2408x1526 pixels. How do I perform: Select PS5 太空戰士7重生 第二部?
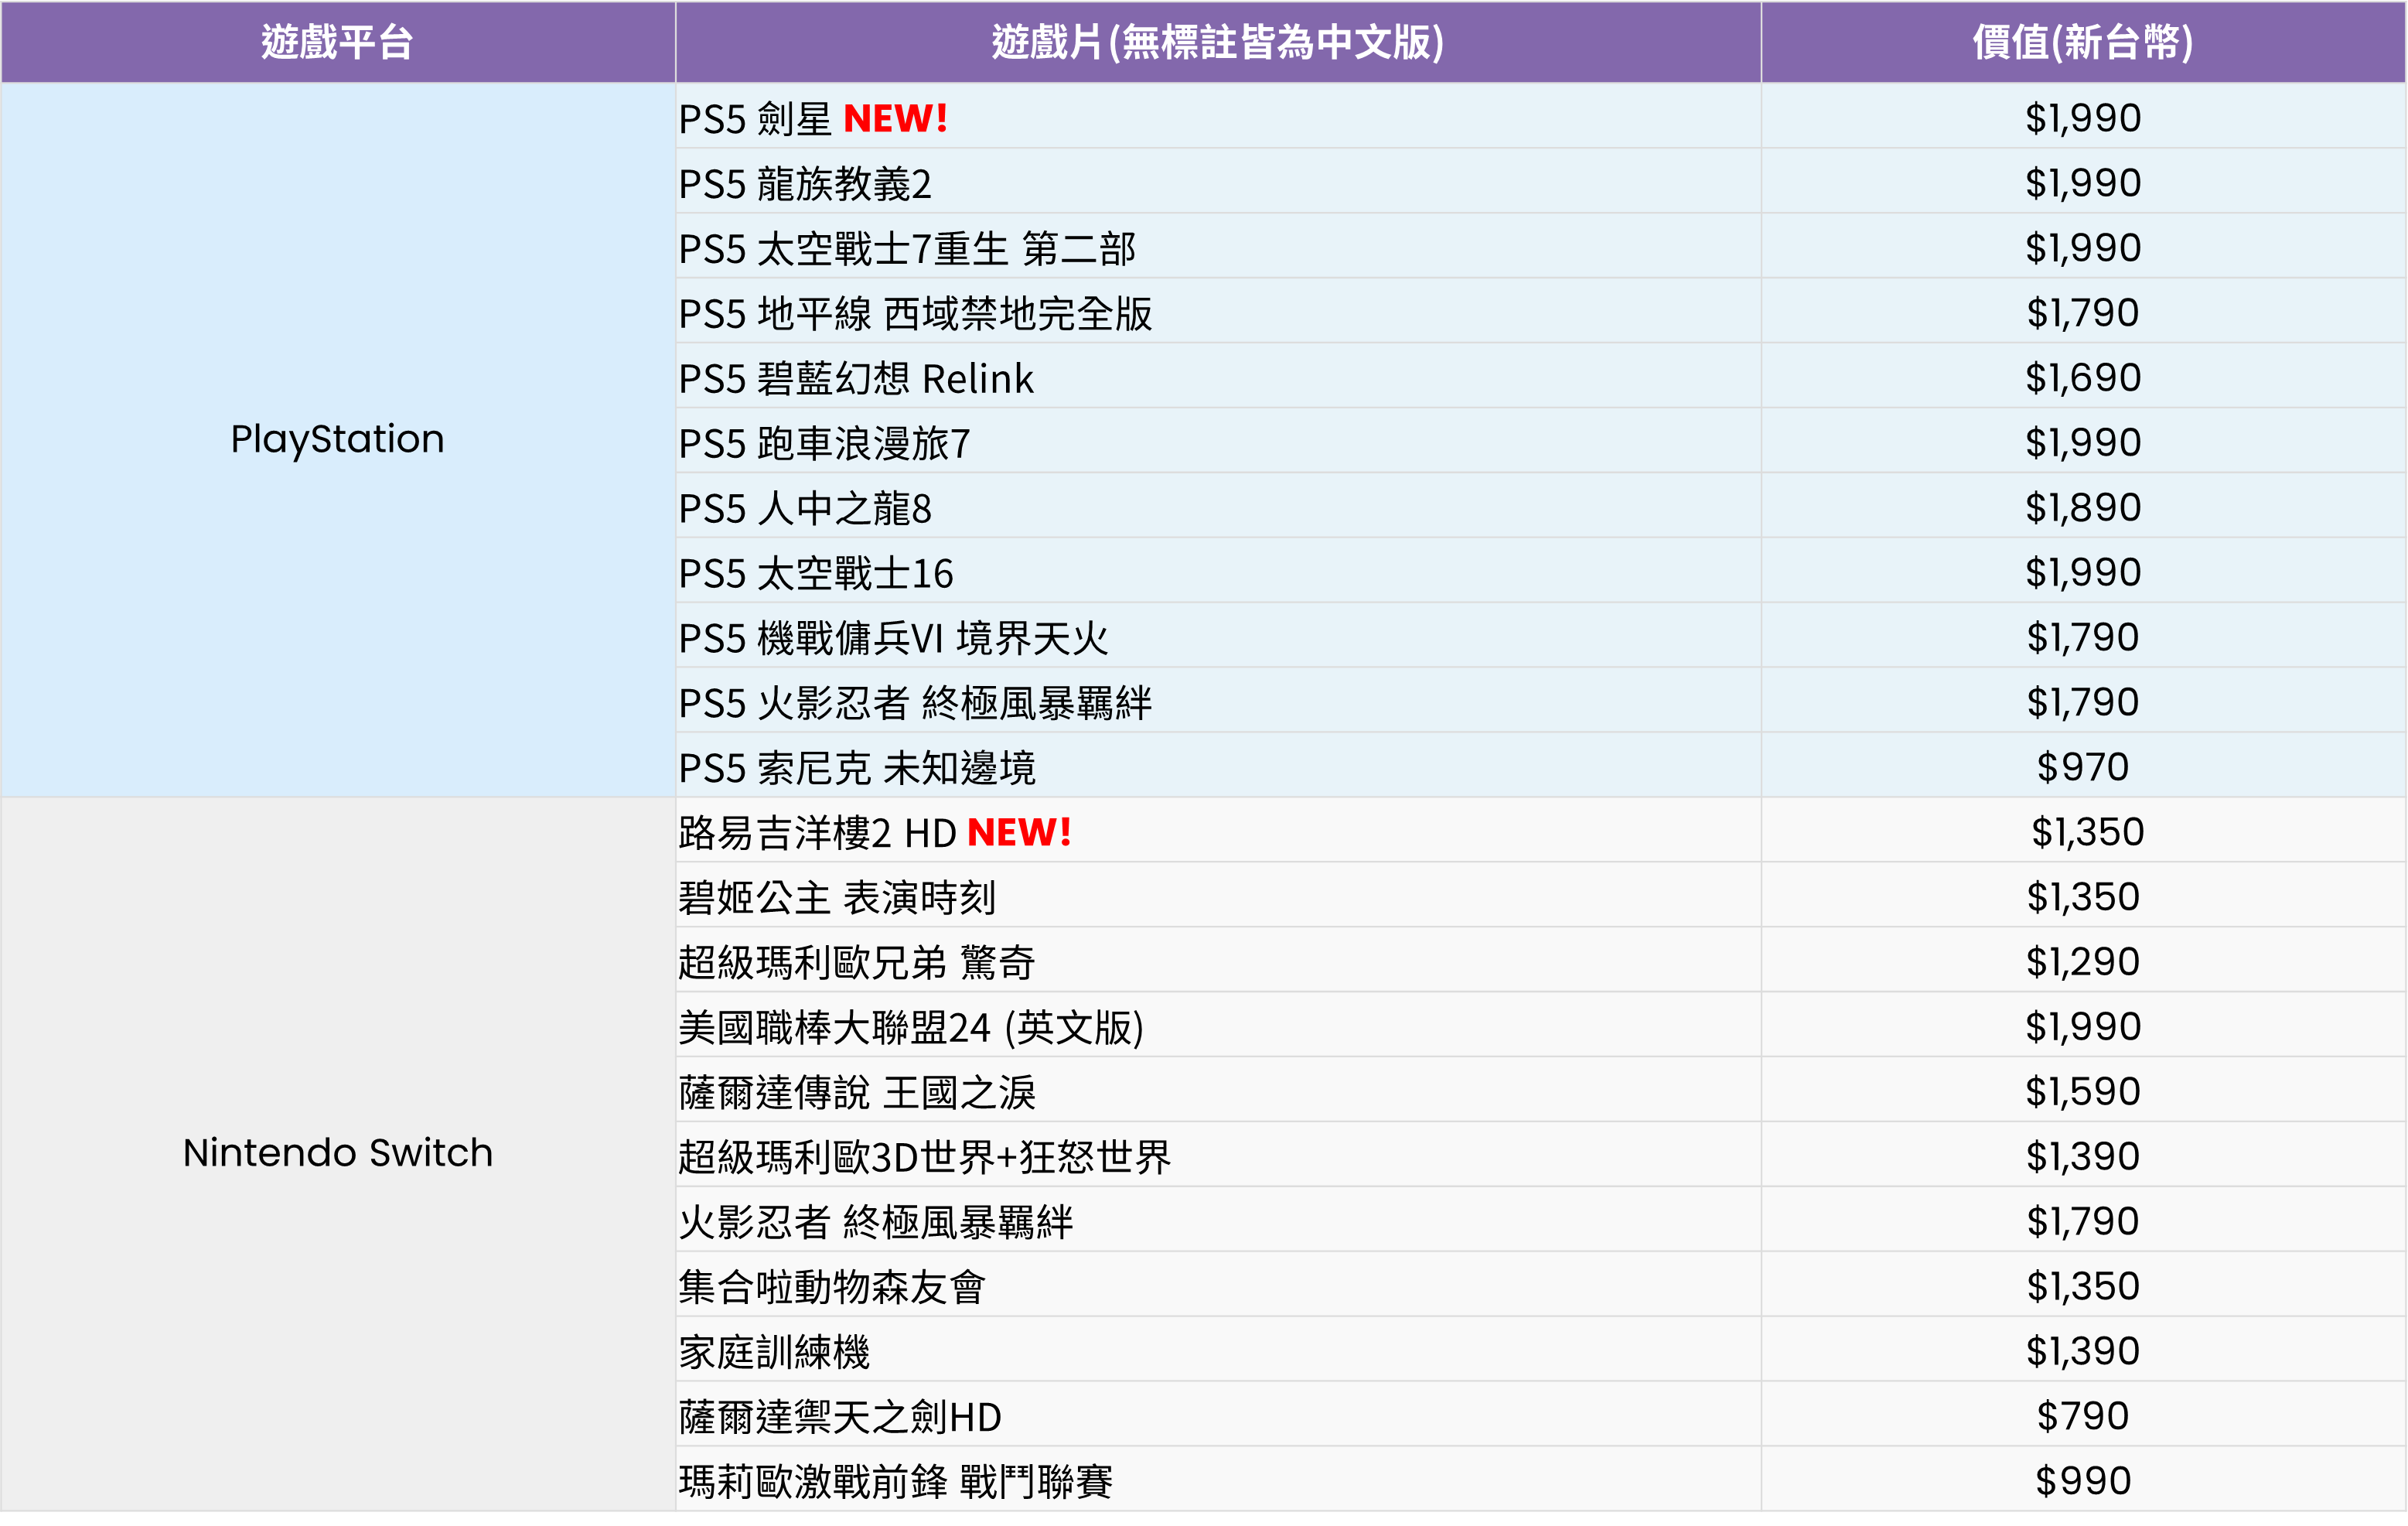(x=907, y=249)
